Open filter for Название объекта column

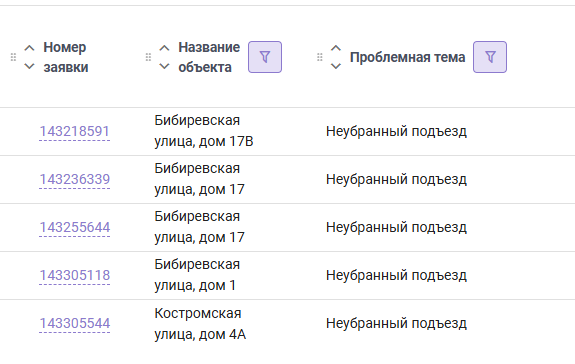click(x=265, y=57)
